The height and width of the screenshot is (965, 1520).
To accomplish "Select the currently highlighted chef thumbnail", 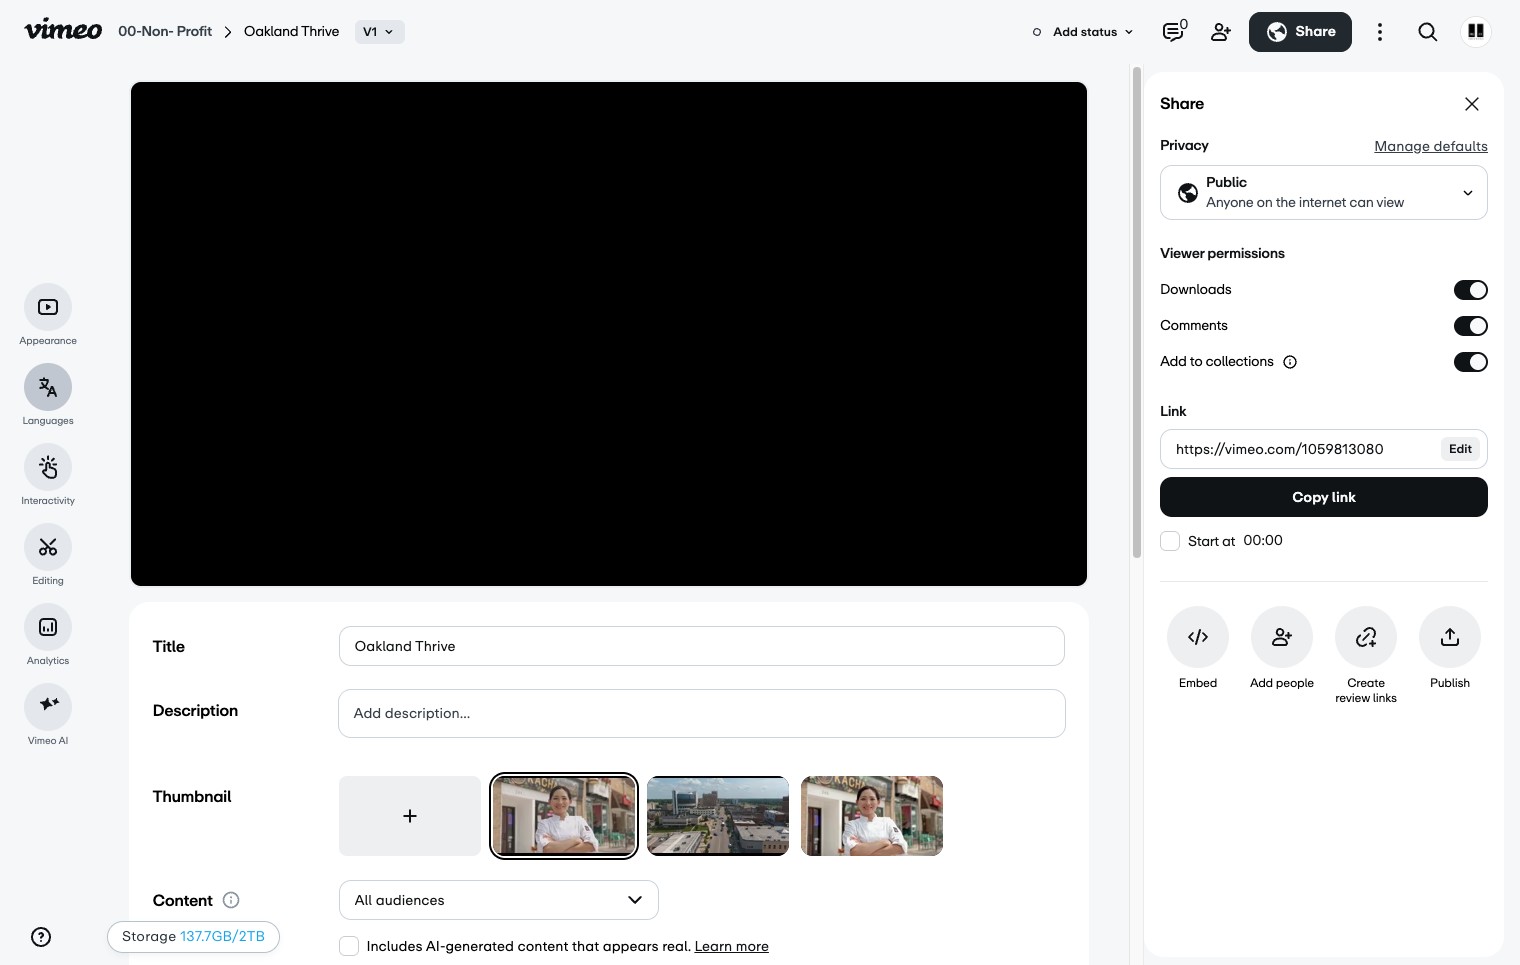I will tap(564, 816).
